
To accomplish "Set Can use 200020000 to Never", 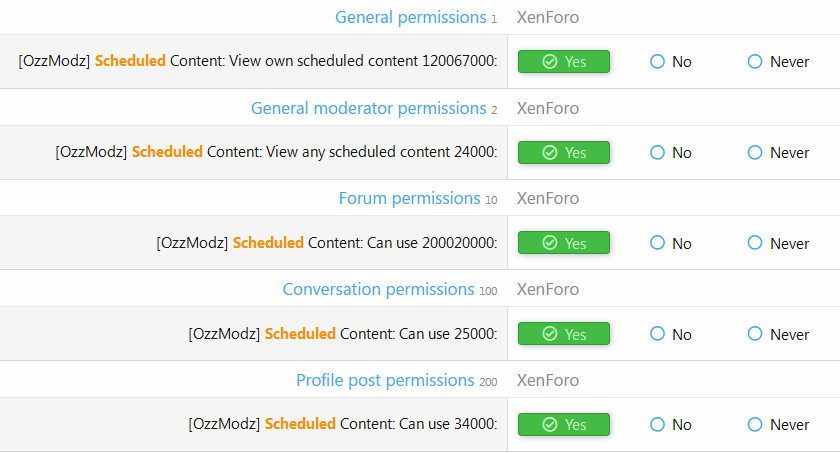I will pos(756,243).
